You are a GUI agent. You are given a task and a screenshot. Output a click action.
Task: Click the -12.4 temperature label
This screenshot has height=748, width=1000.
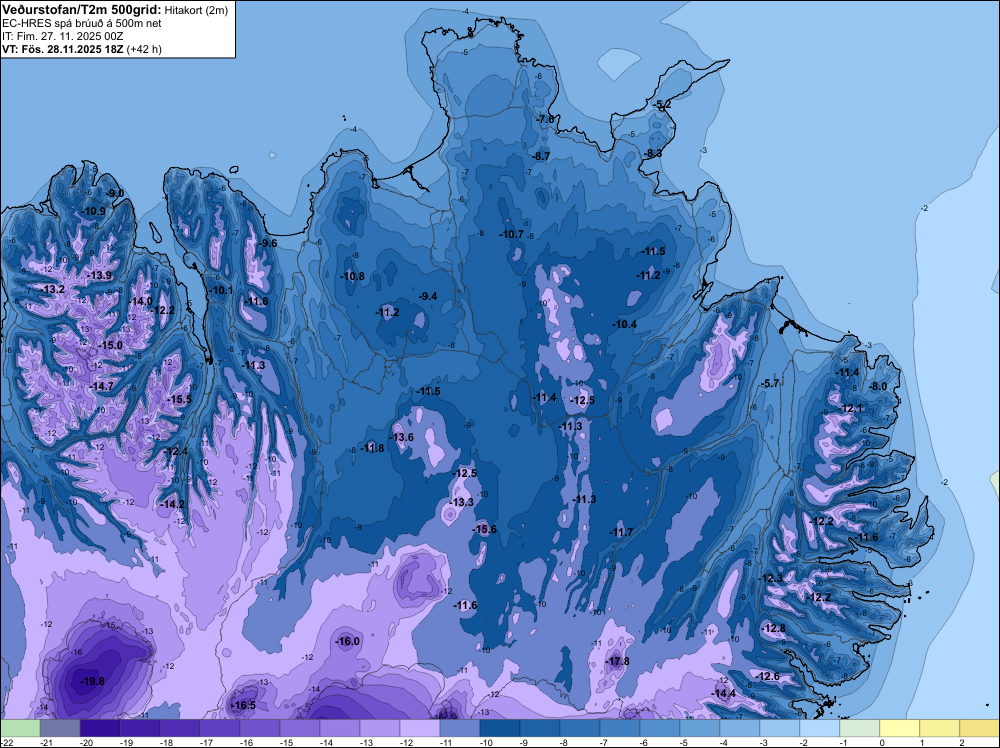(177, 451)
